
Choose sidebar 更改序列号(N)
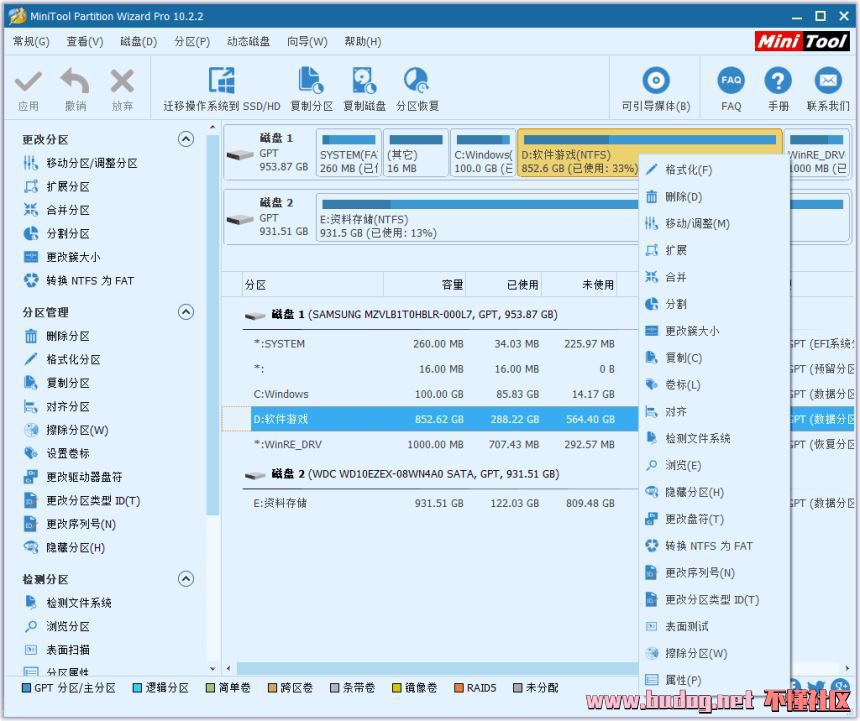tap(70, 524)
